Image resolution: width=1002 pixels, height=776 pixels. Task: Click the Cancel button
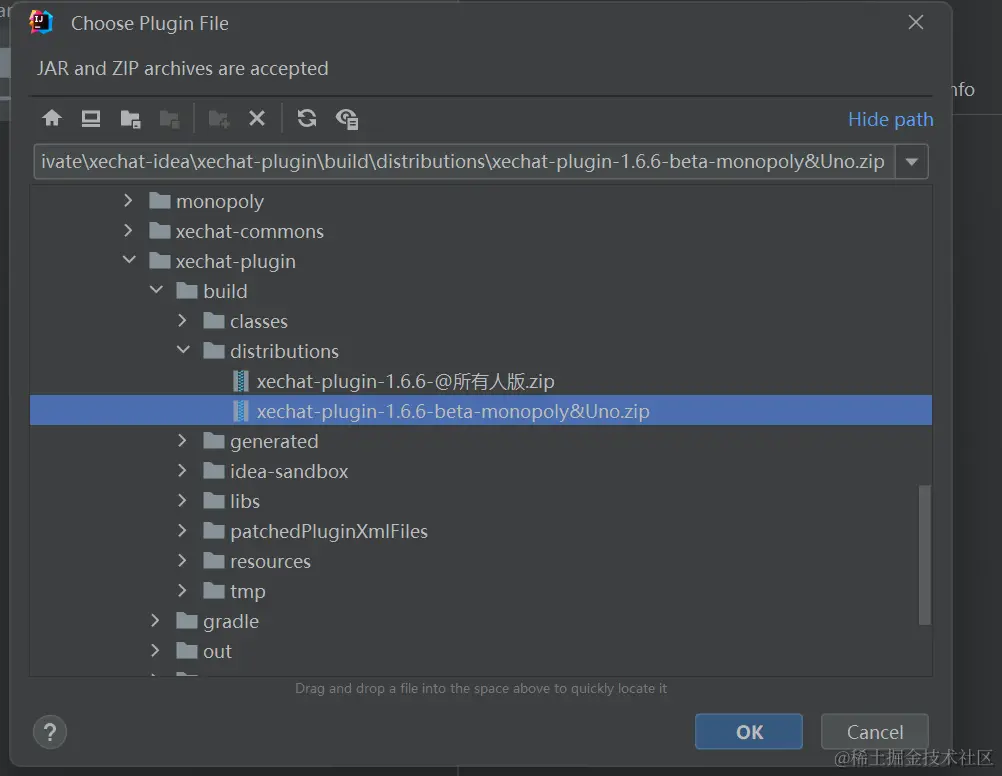click(875, 732)
